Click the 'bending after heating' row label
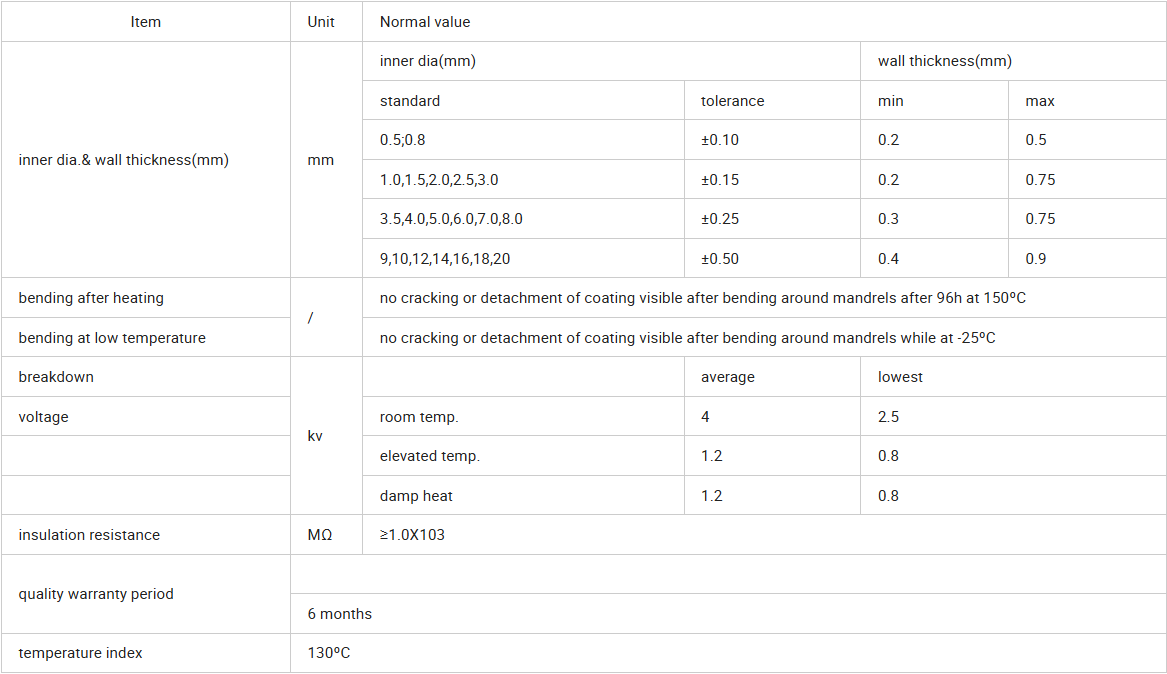 click(x=146, y=298)
